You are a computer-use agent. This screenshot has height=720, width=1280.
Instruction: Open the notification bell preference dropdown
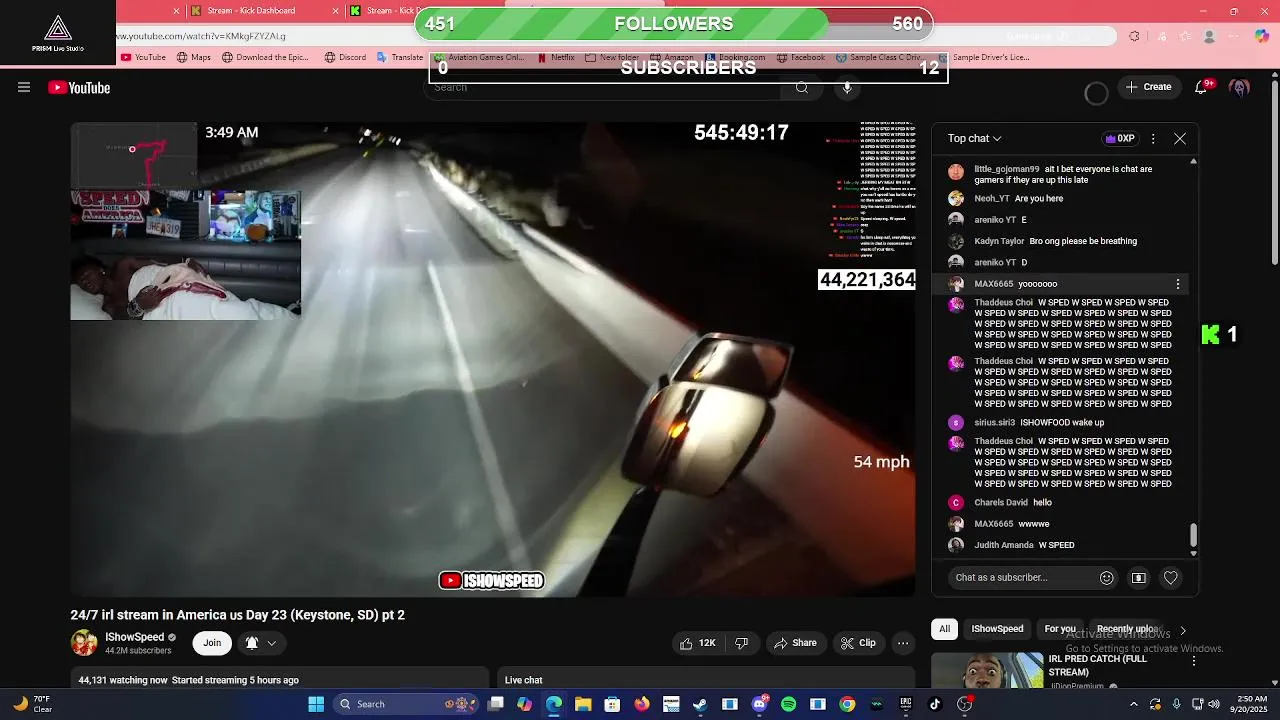coord(260,643)
